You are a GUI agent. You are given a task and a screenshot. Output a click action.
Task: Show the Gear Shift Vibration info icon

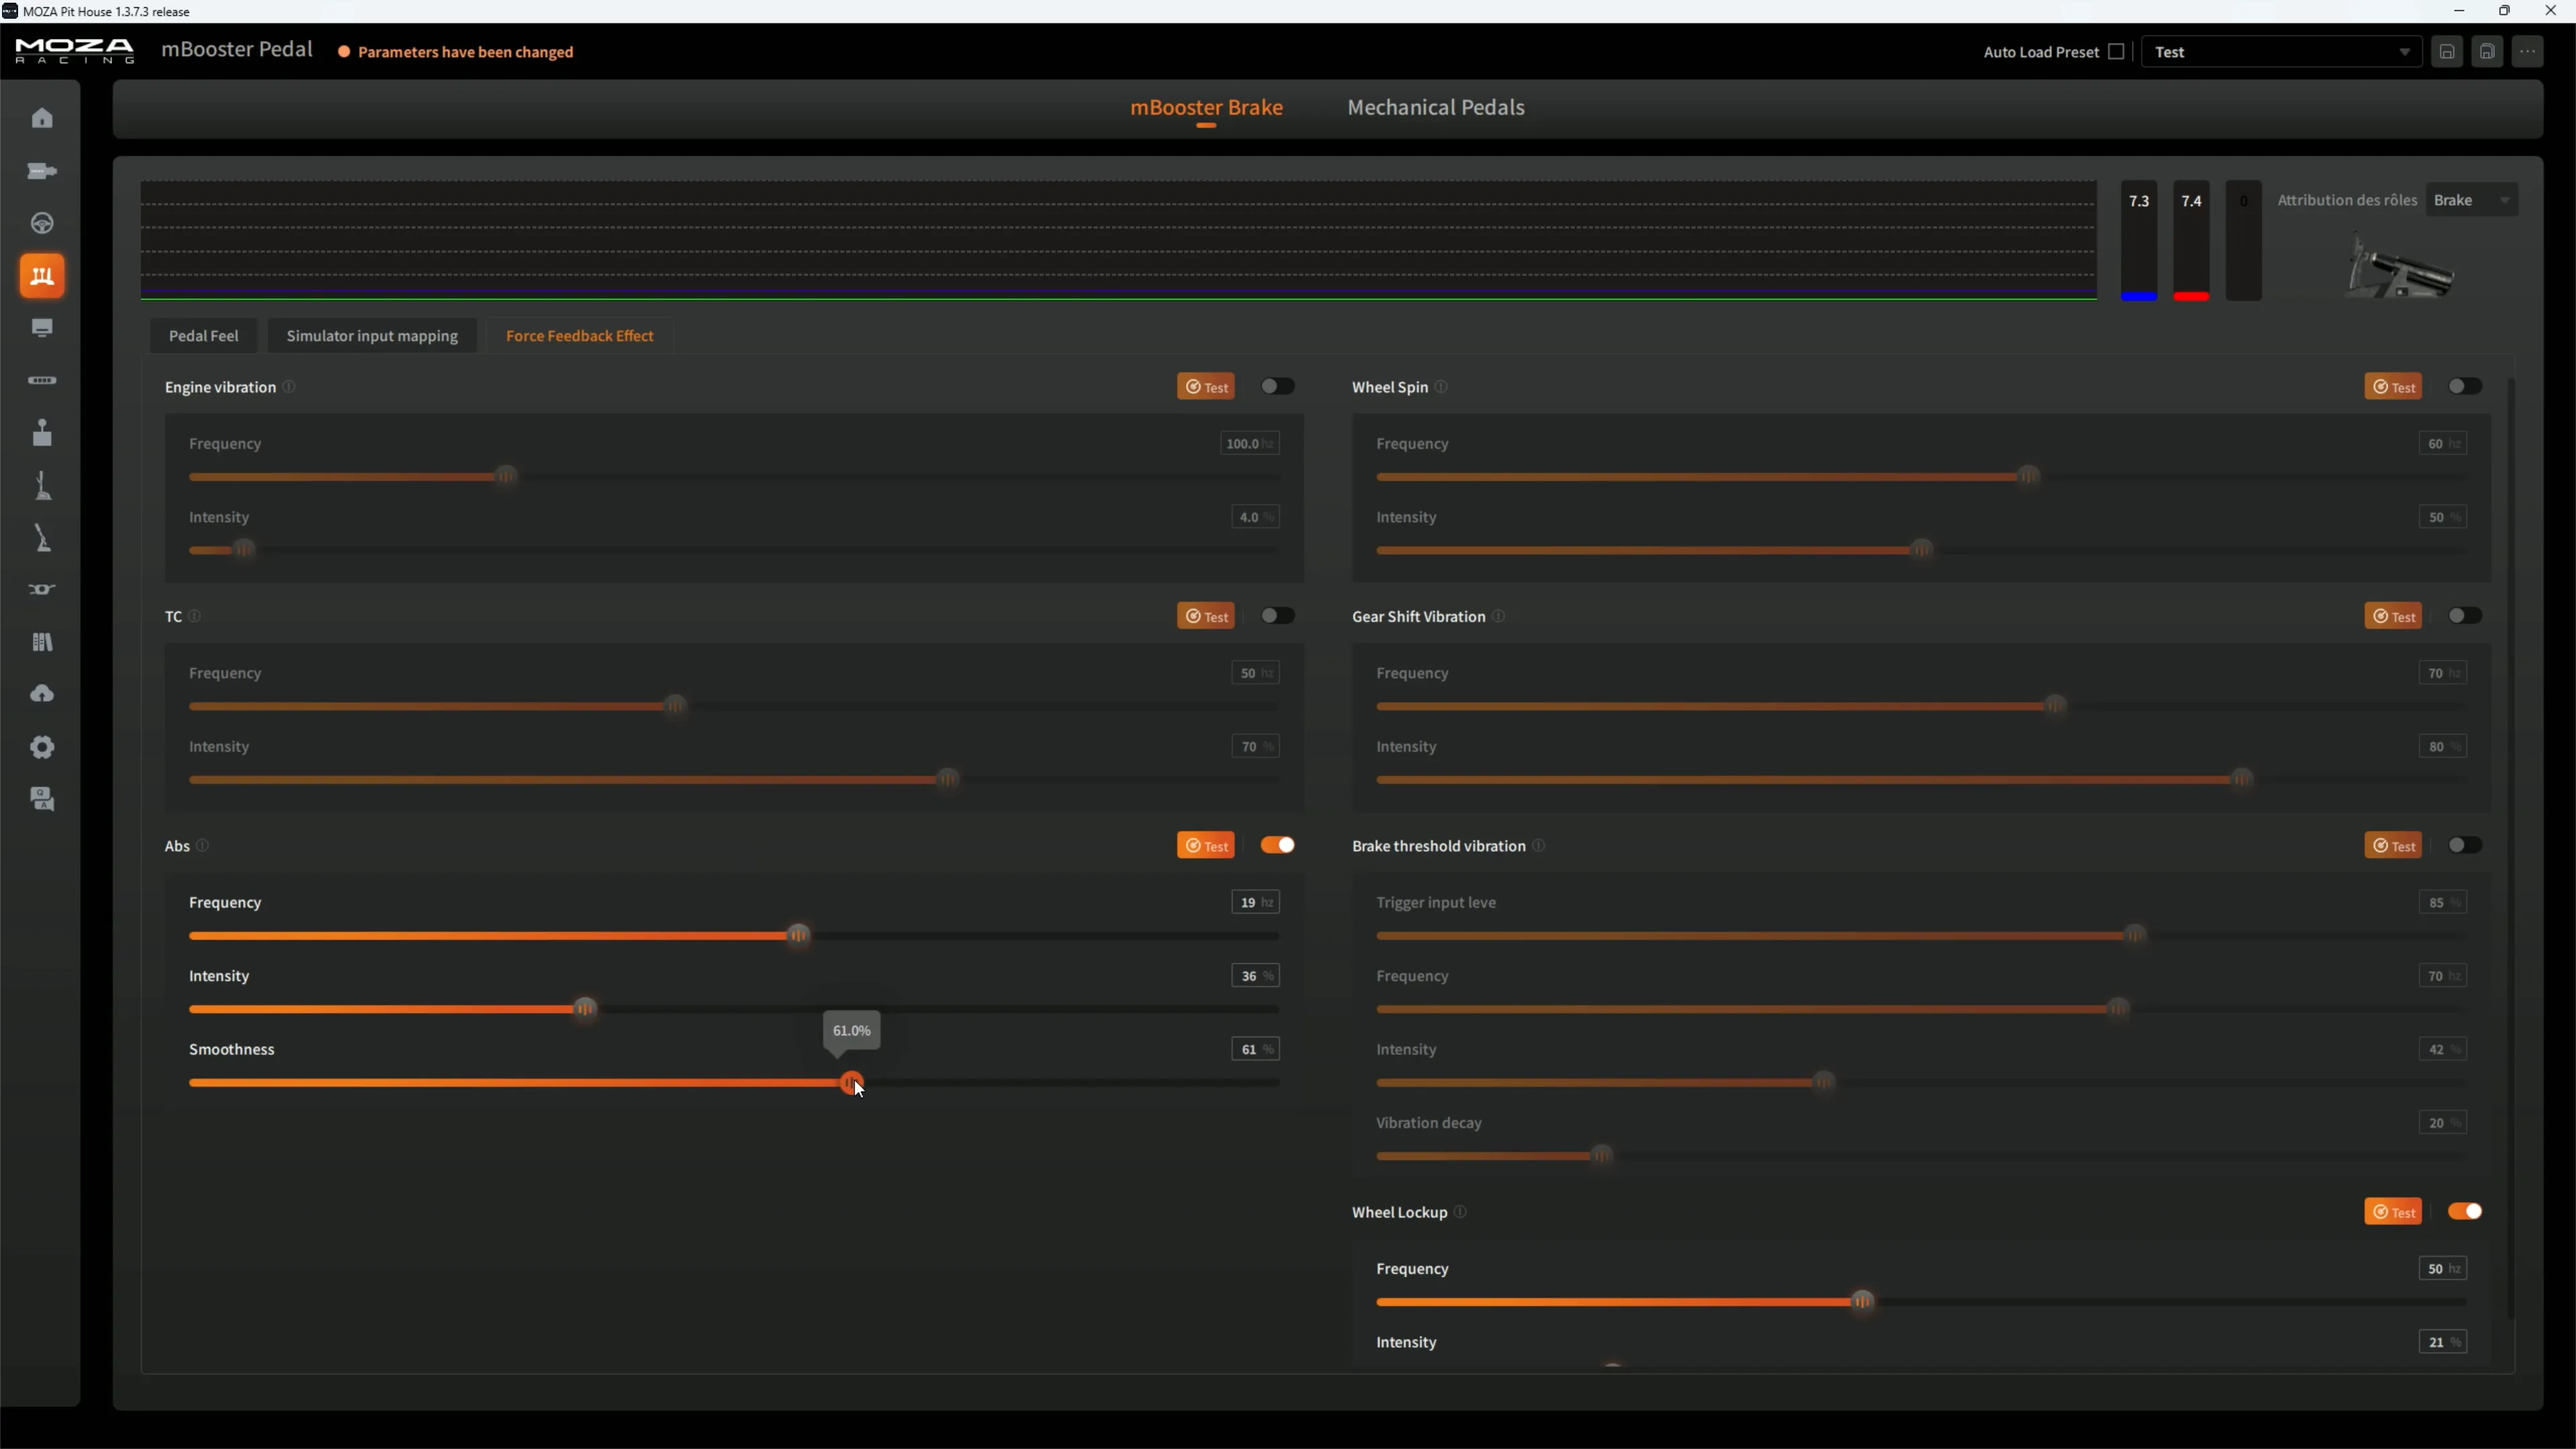click(1498, 616)
